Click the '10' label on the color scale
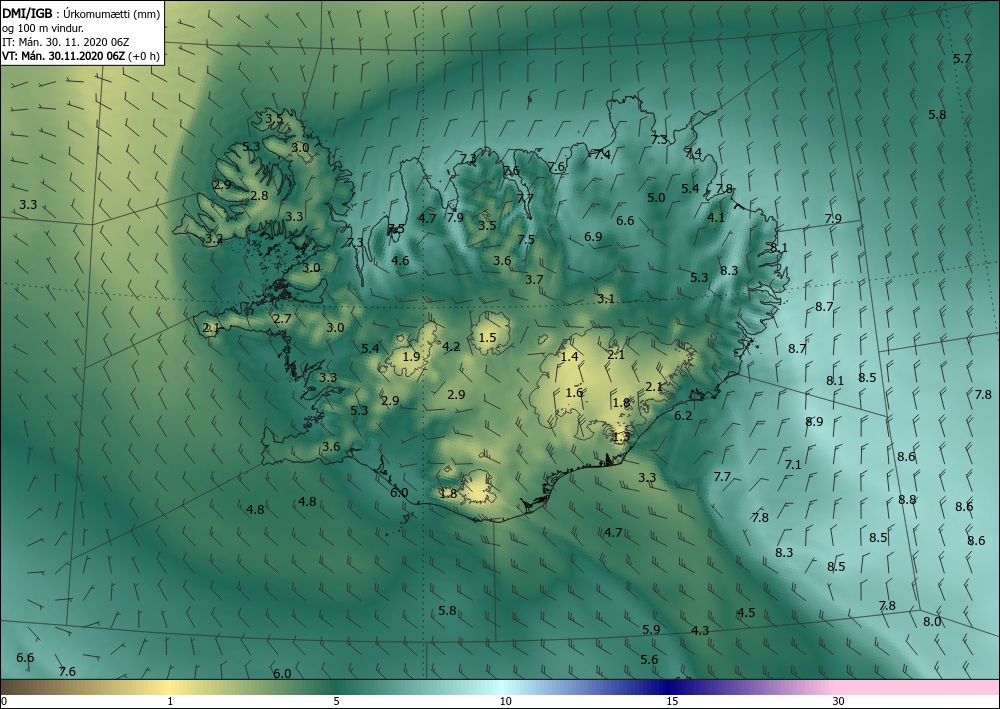 point(505,701)
